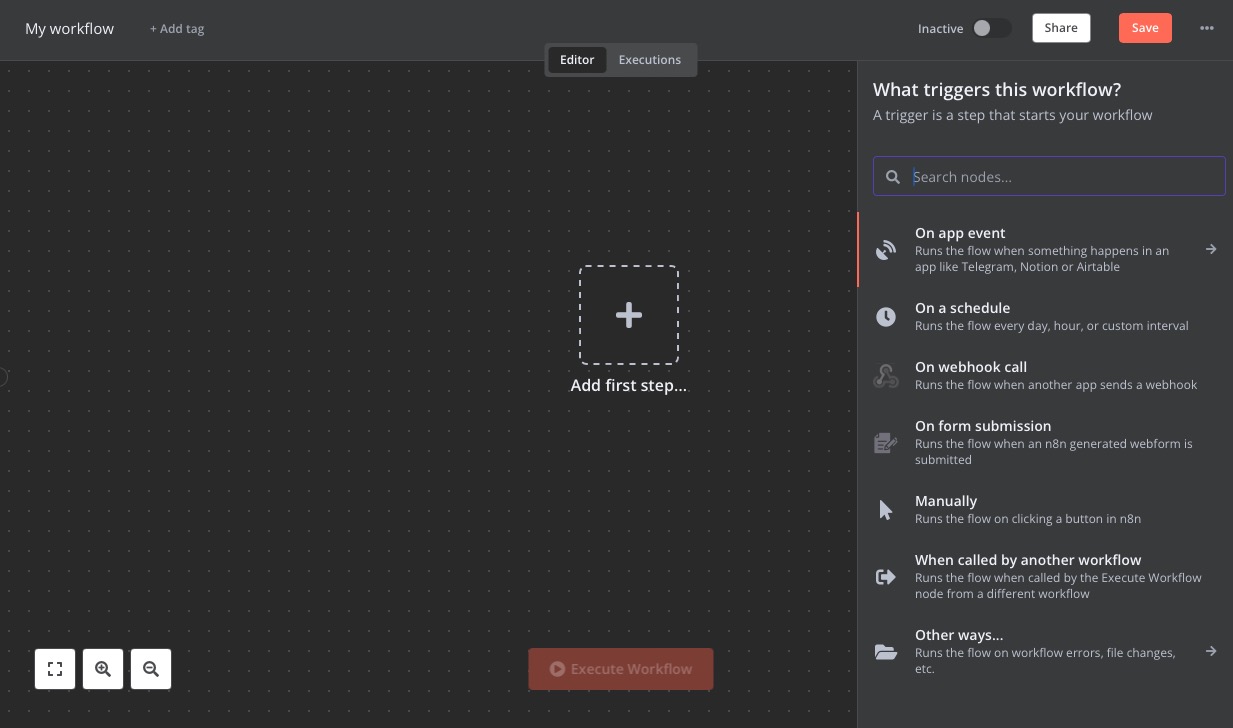The image size is (1233, 728).
Task: Select the On app event trigger icon
Action: pos(886,250)
